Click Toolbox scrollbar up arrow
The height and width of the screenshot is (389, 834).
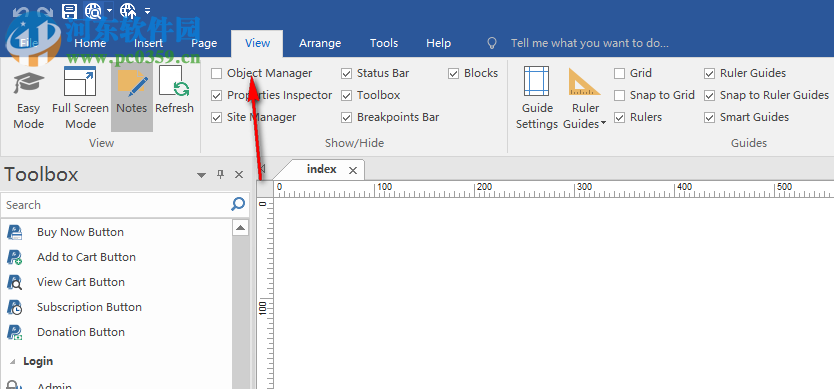pyautogui.click(x=240, y=228)
